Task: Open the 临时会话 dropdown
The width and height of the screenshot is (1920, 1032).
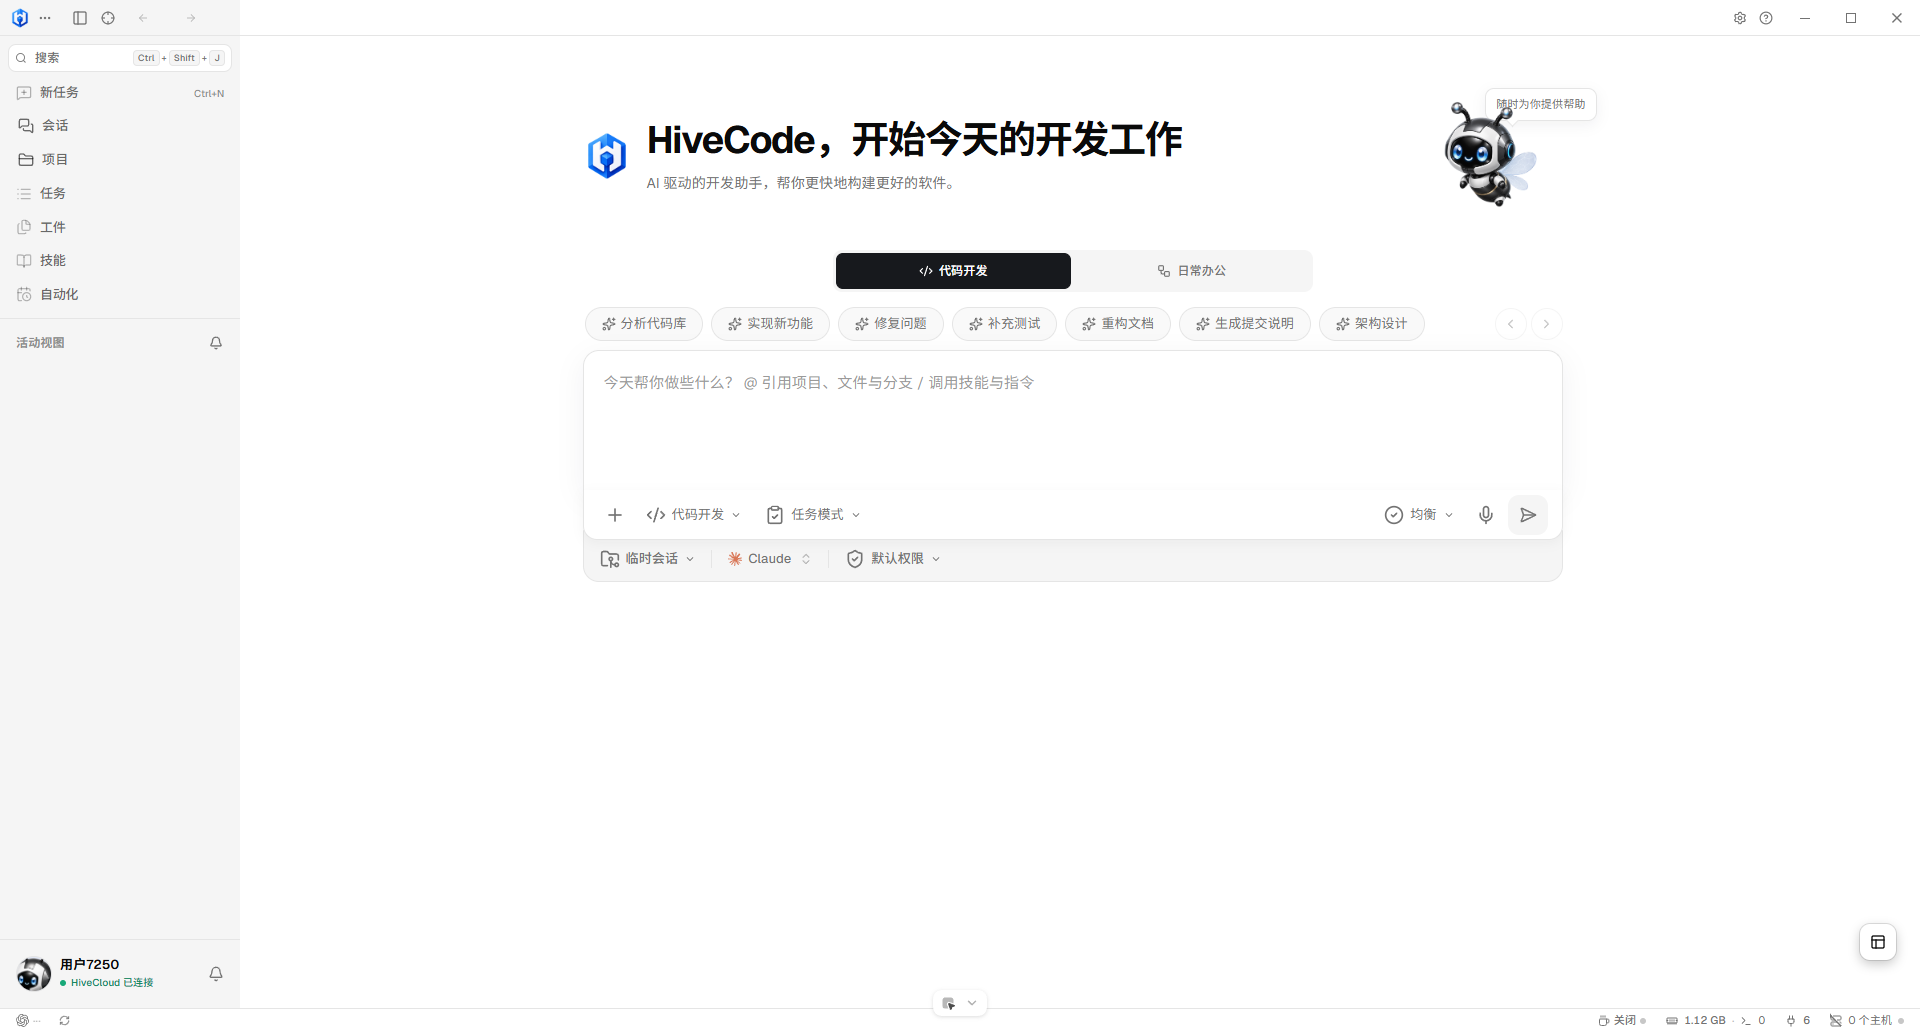Action: click(647, 559)
